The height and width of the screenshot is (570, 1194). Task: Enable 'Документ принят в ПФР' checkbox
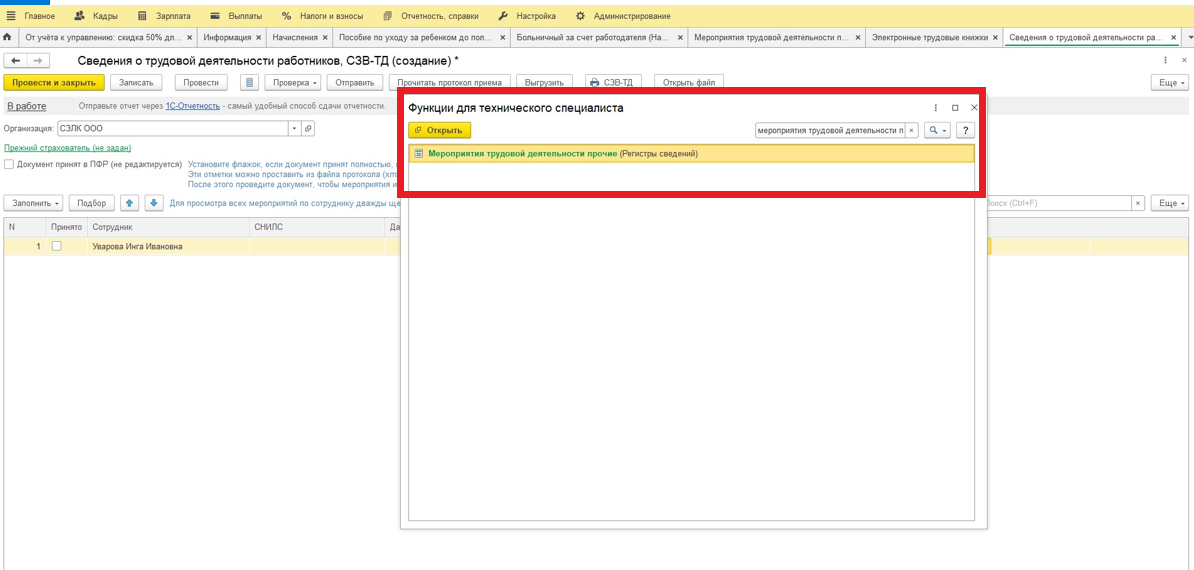tap(9, 164)
